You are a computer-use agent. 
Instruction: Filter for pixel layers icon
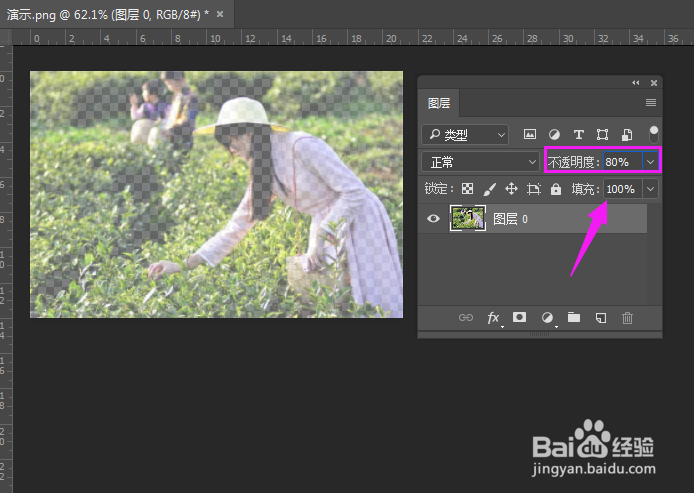(x=530, y=134)
